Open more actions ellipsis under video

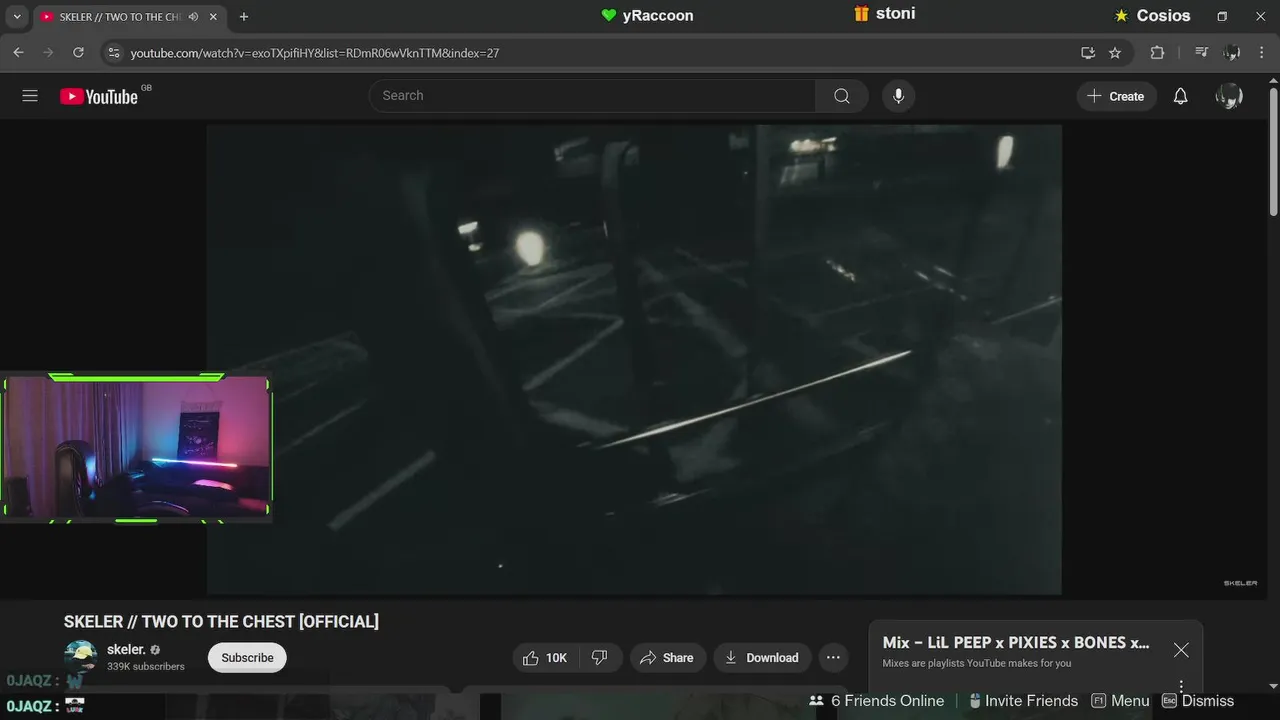coord(833,657)
